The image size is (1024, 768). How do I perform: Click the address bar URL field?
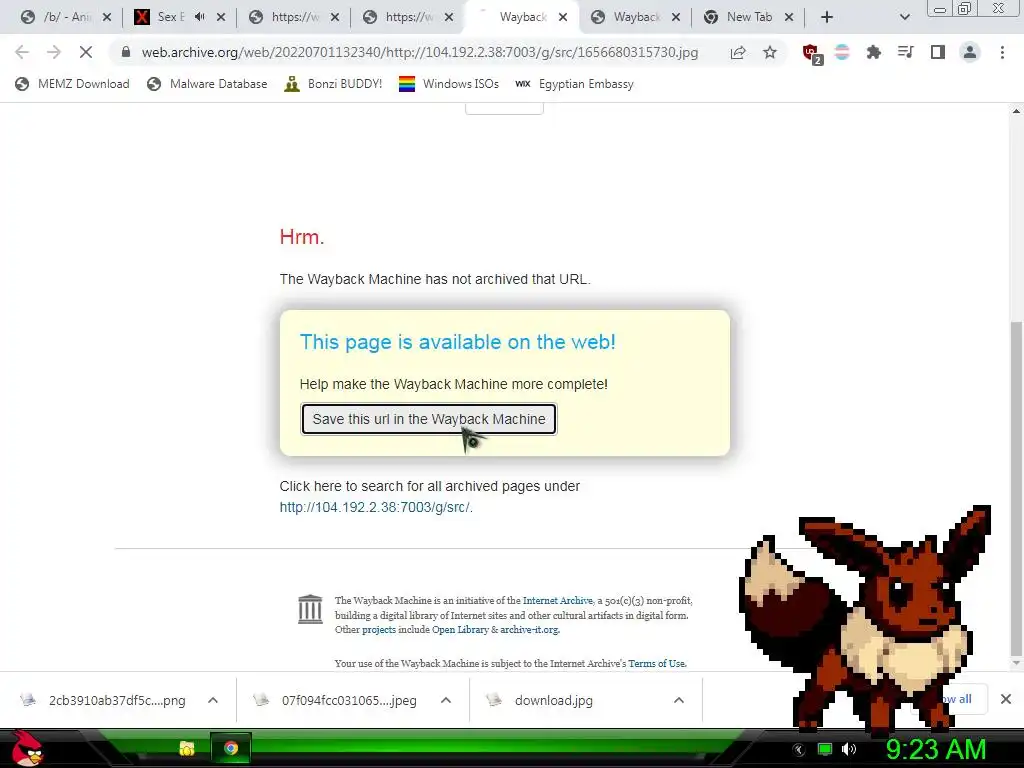(419, 52)
